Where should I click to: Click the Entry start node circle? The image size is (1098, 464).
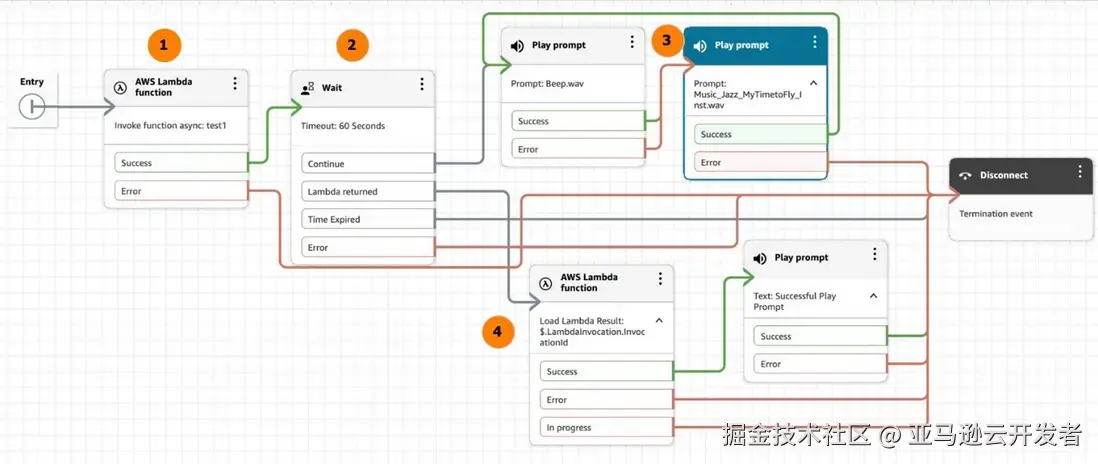(x=32, y=107)
